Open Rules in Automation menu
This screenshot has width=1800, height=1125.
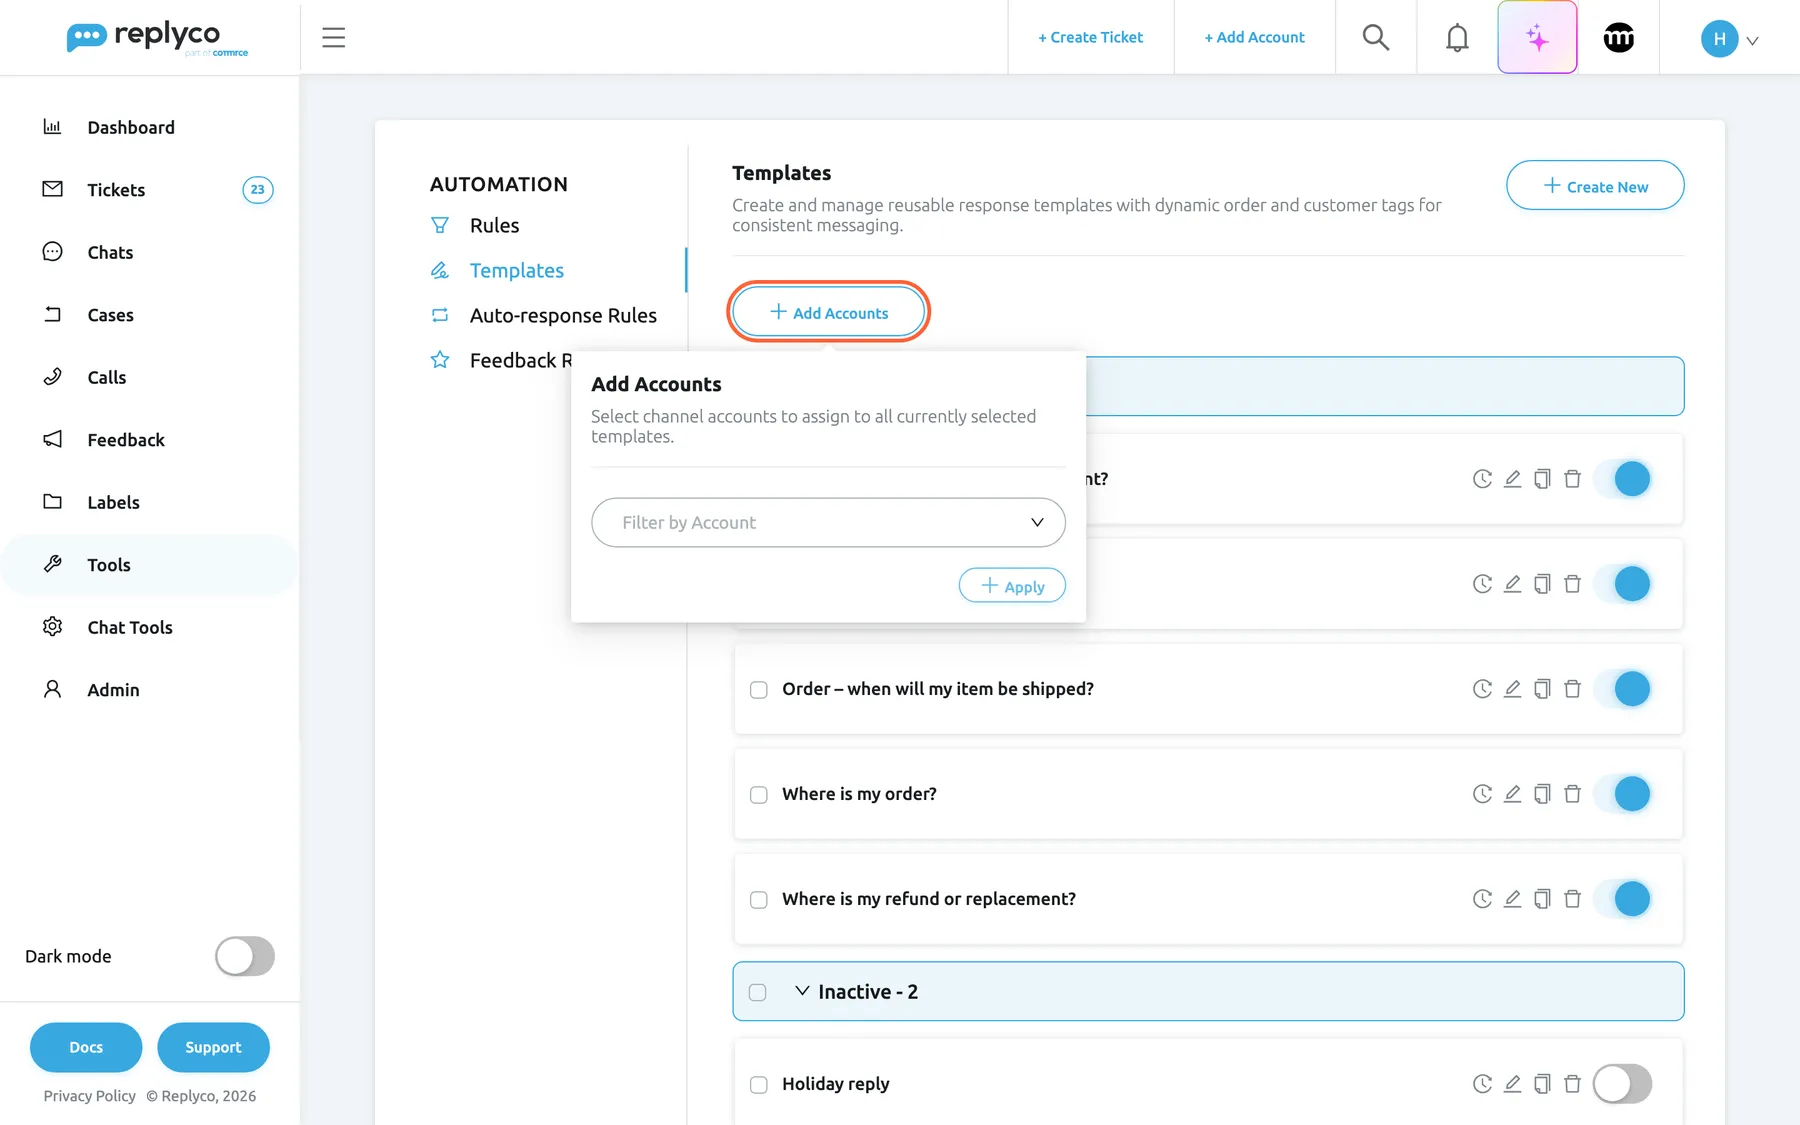click(494, 226)
